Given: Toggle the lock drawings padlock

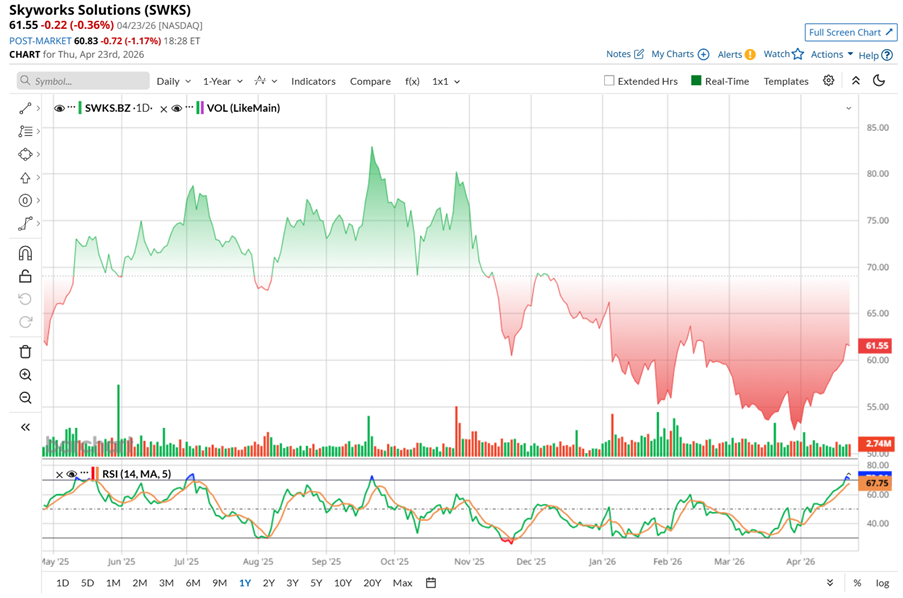Looking at the screenshot, I should click(25, 276).
